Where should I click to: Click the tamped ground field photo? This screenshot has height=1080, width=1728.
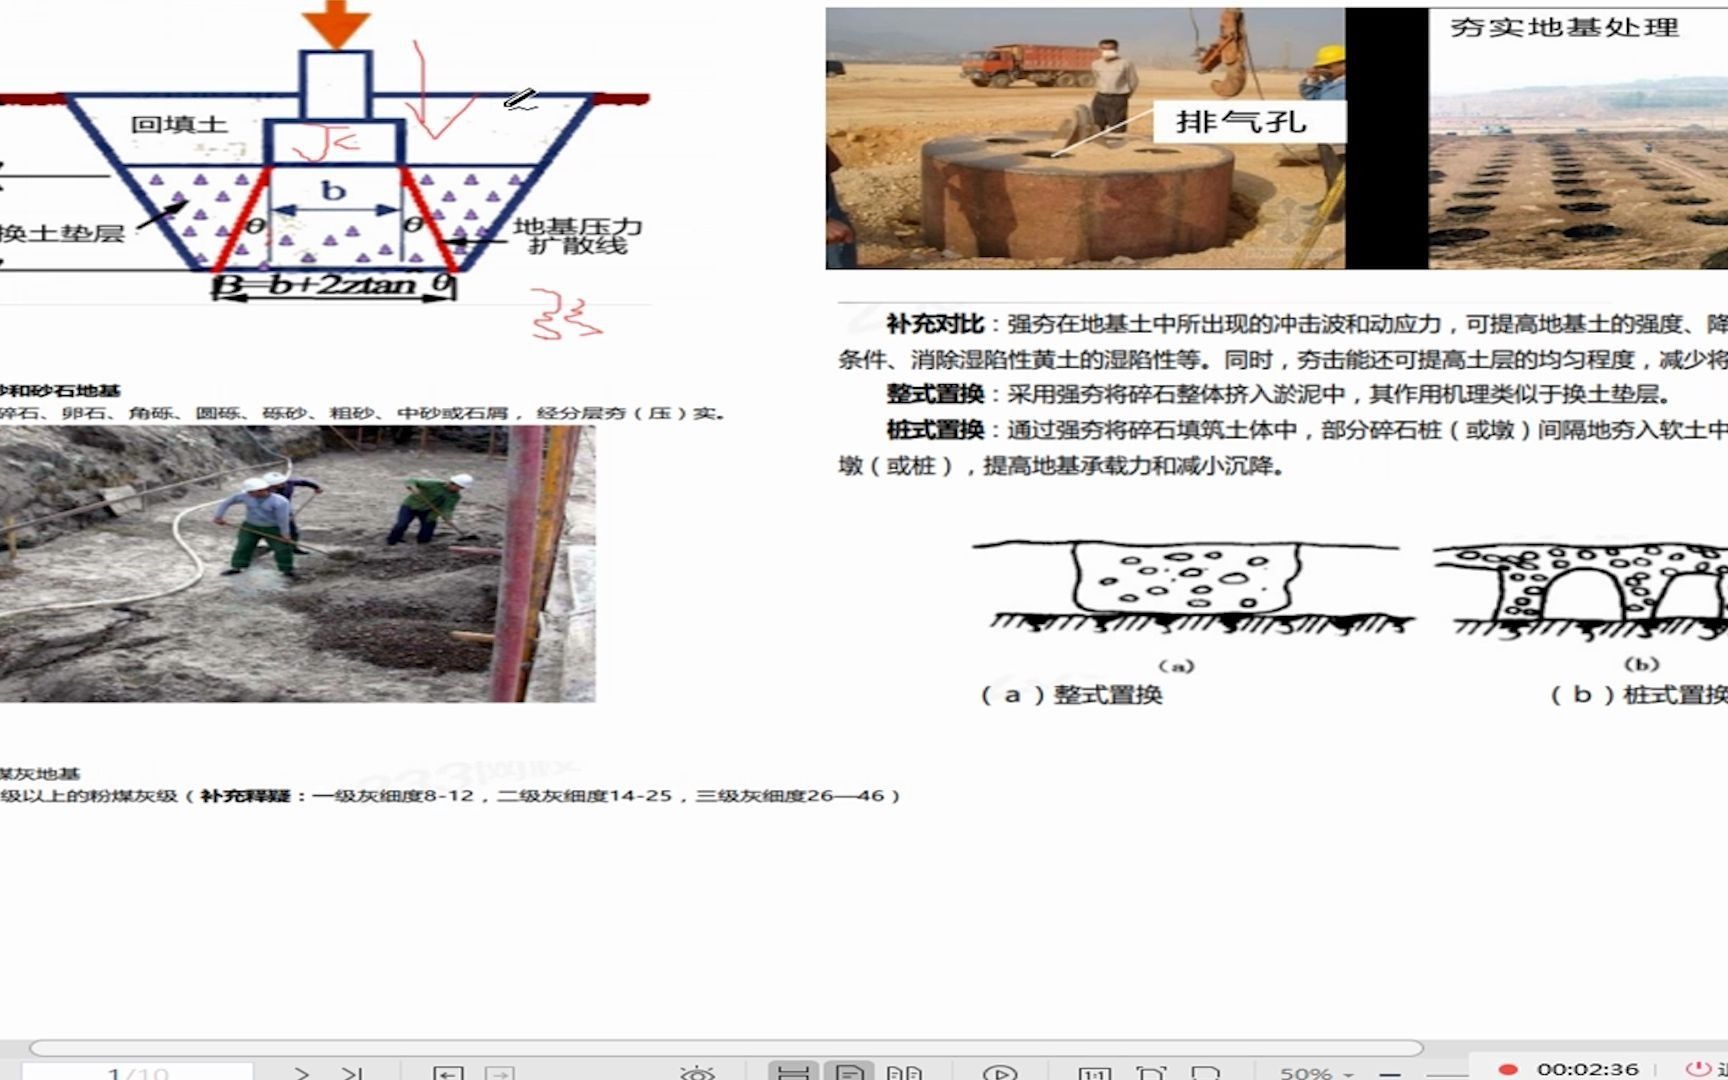pos(1578,138)
